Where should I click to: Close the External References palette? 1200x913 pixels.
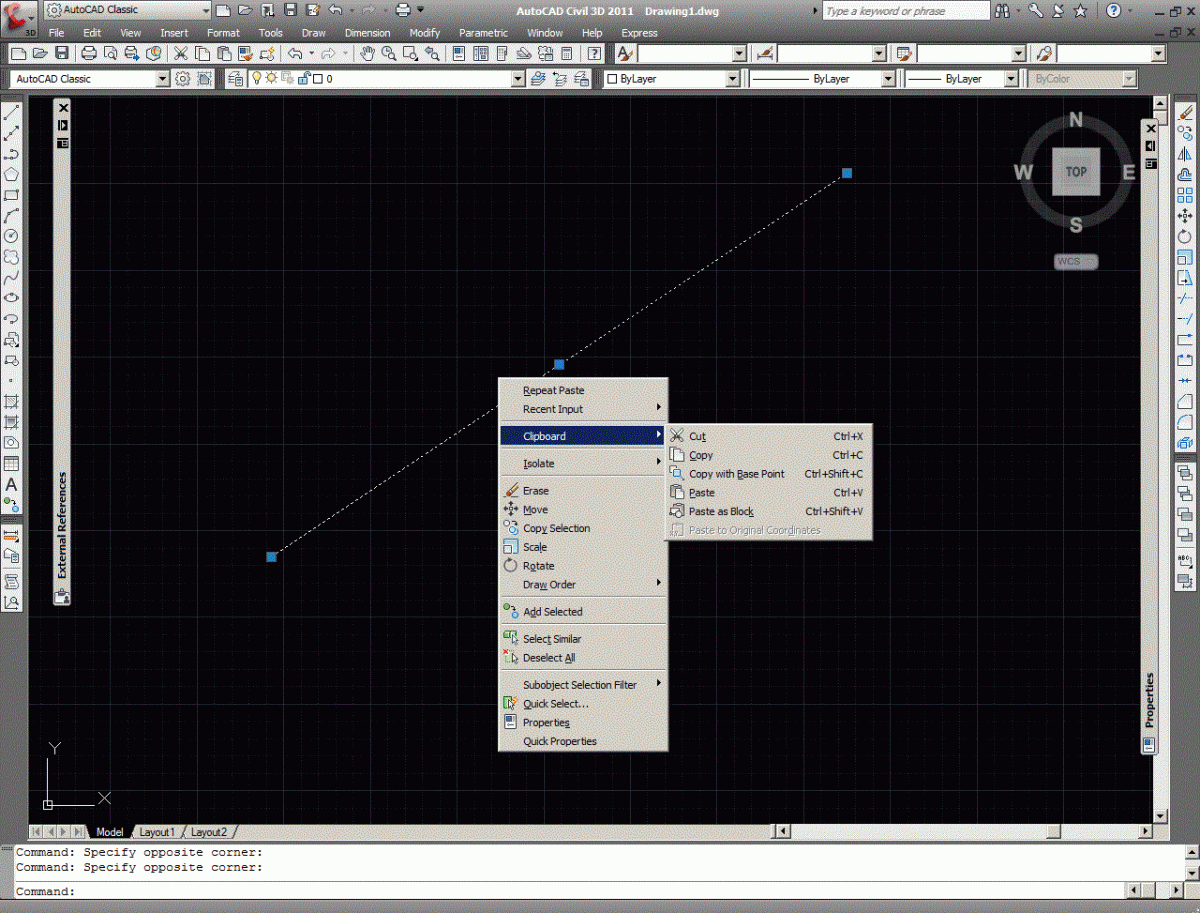62,107
